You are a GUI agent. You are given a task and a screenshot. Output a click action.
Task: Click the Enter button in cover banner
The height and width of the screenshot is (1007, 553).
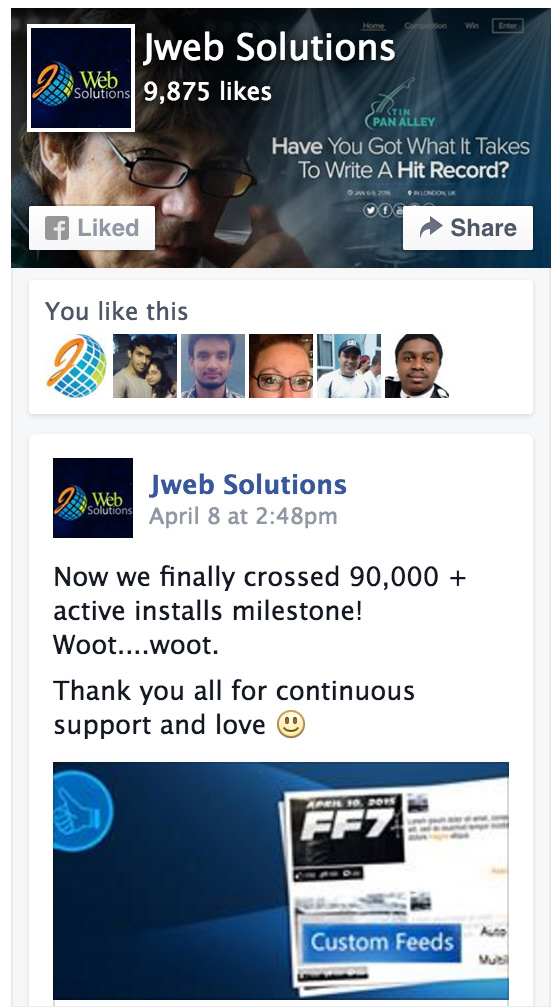507,26
